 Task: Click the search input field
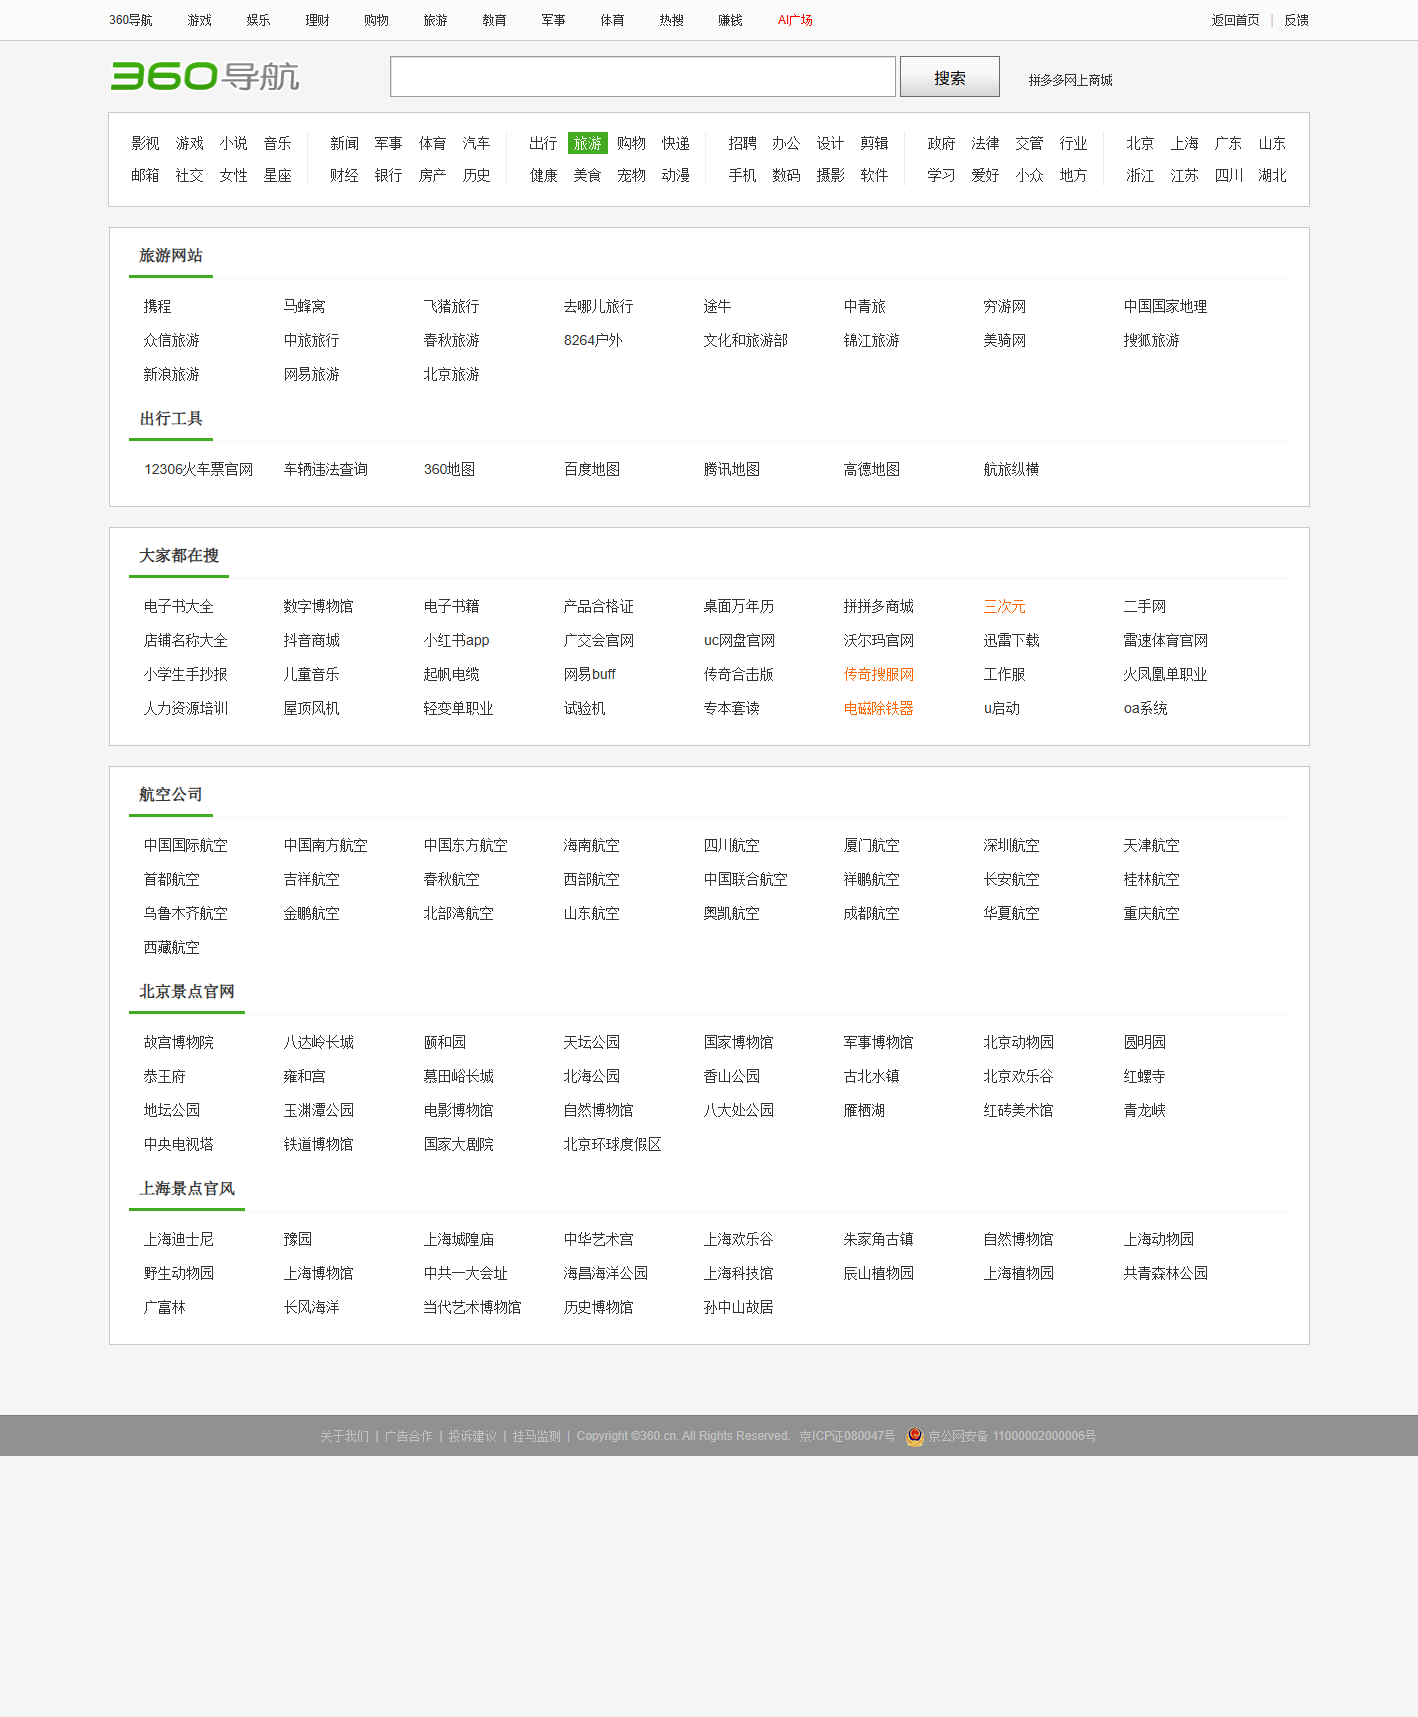coord(642,77)
